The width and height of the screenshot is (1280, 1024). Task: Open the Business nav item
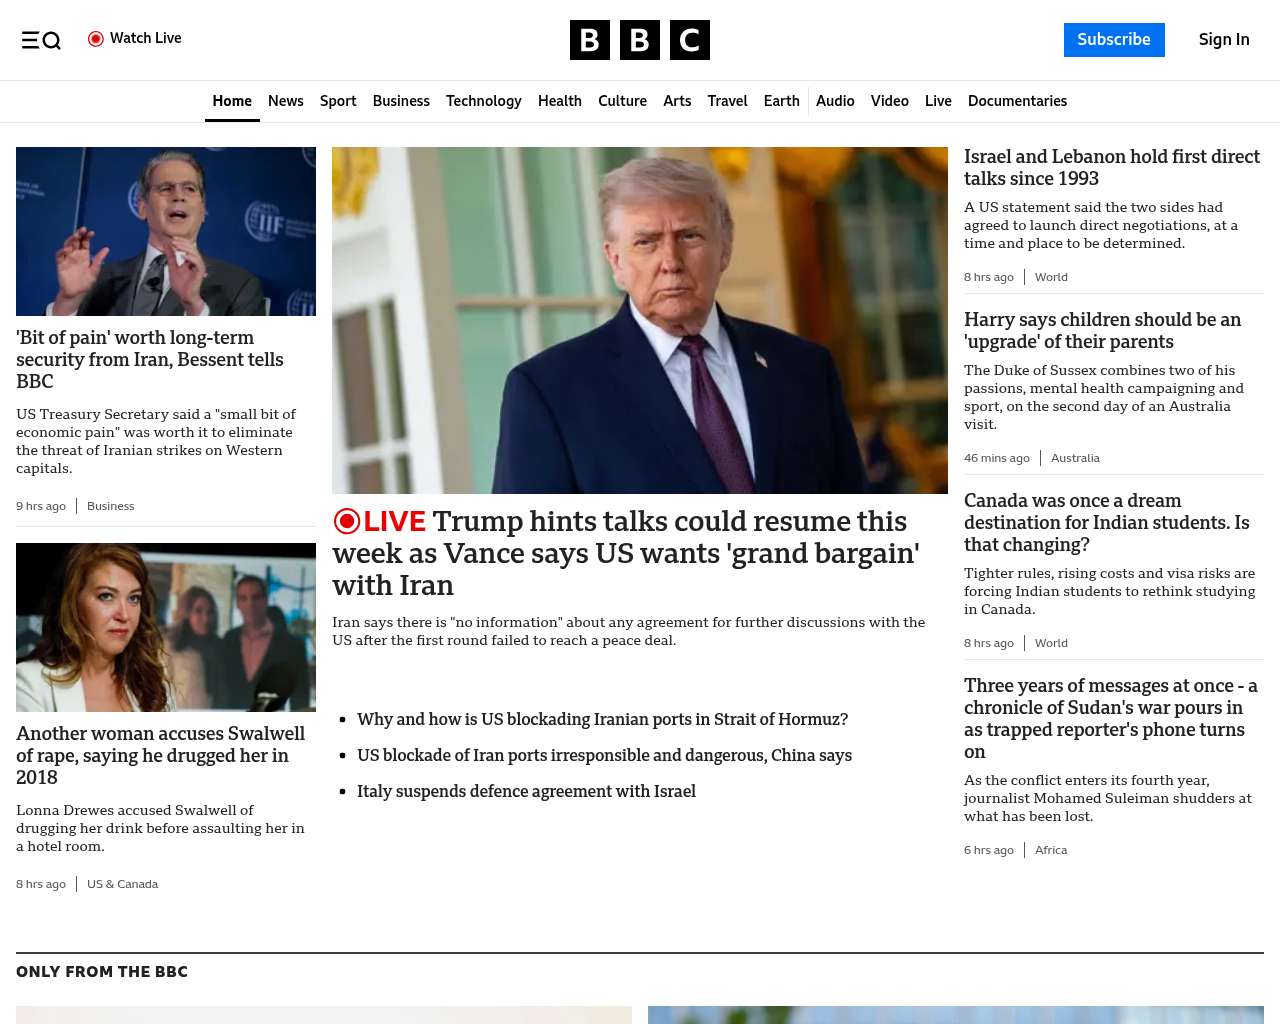click(401, 101)
